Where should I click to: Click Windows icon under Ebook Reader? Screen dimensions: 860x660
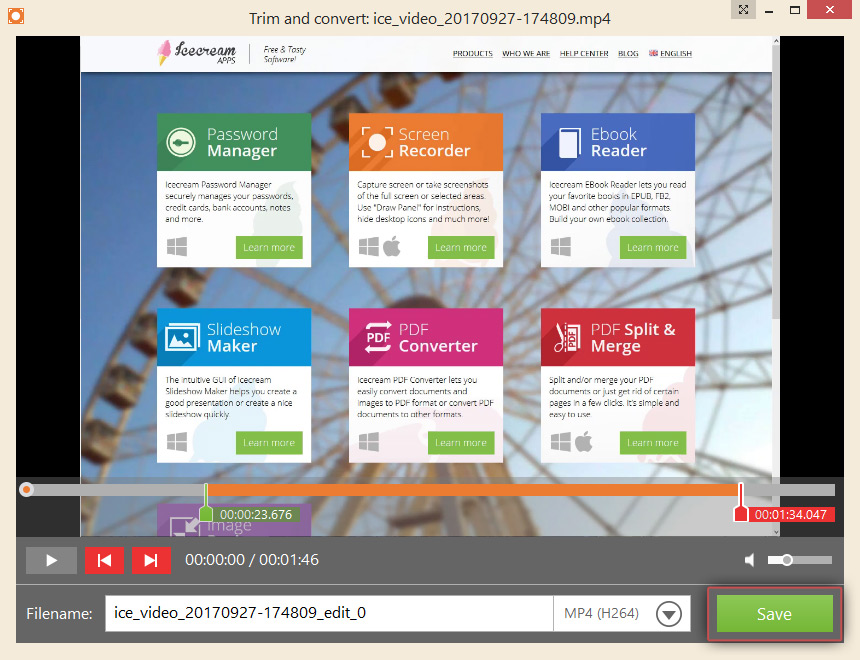pyautogui.click(x=561, y=247)
